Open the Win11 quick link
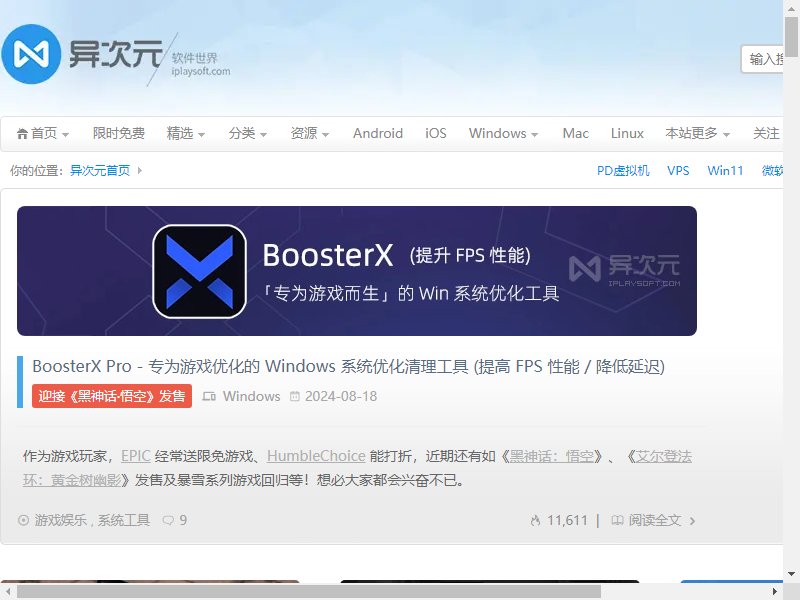Viewport: 800px width, 600px height. click(x=725, y=170)
